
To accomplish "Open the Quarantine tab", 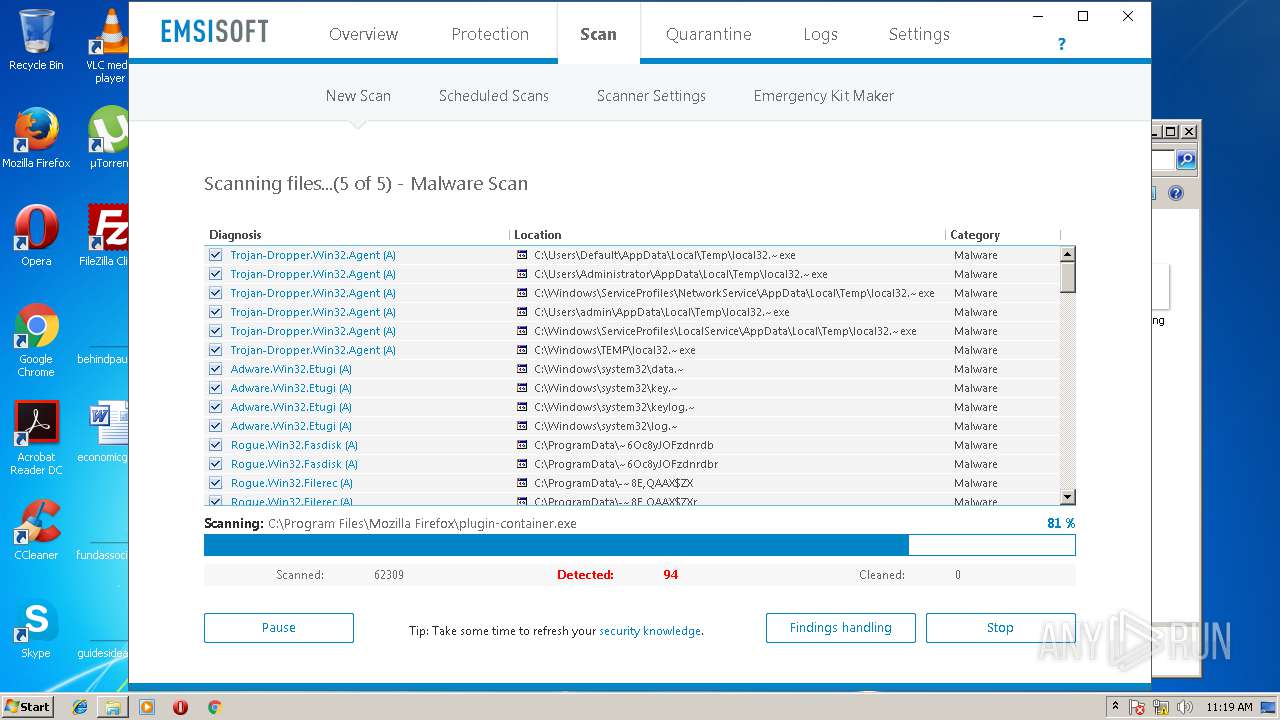I will point(708,34).
